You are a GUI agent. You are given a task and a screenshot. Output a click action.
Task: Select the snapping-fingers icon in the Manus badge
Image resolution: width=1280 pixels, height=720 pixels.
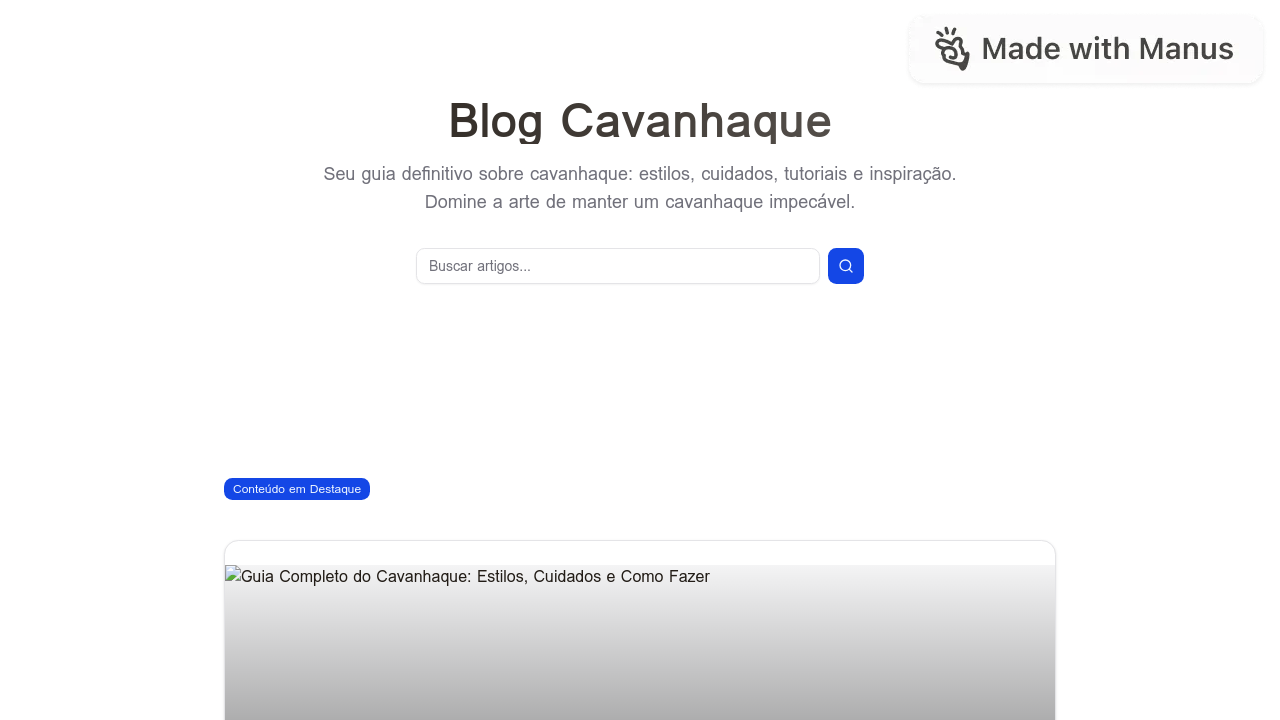951,48
